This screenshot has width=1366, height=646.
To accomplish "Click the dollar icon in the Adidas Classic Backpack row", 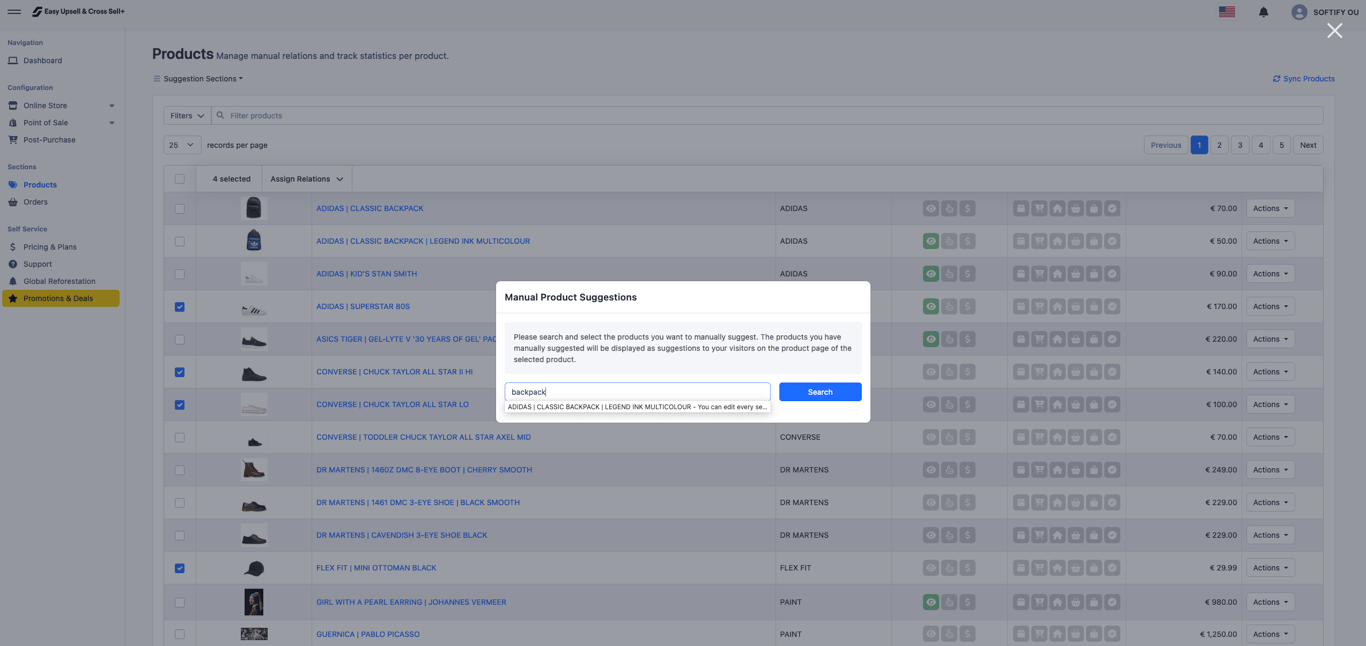I will coord(967,209).
